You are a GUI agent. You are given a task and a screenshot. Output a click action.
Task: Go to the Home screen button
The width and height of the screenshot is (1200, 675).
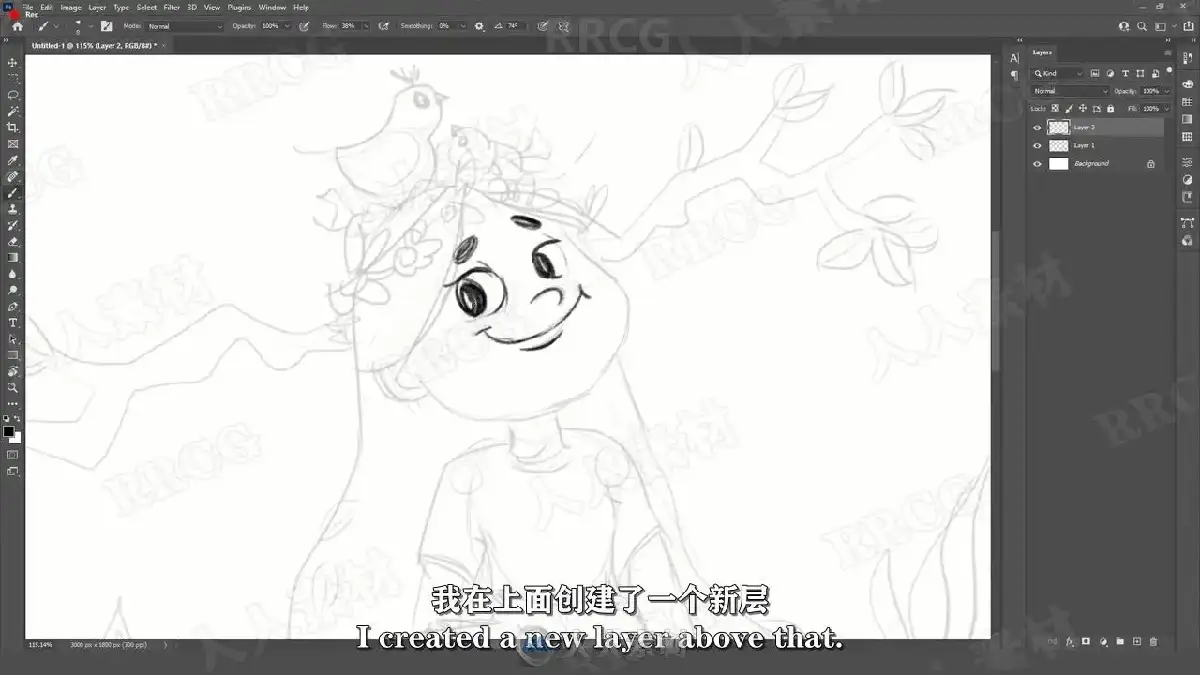pyautogui.click(x=17, y=26)
